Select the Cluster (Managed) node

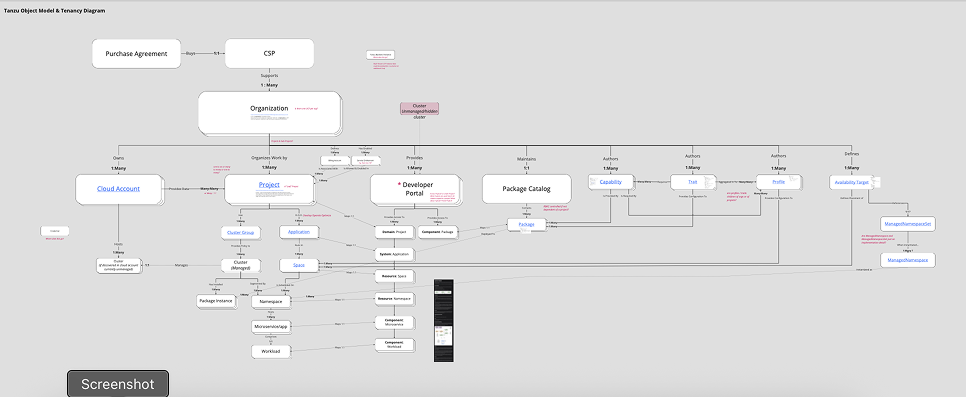pos(241,266)
